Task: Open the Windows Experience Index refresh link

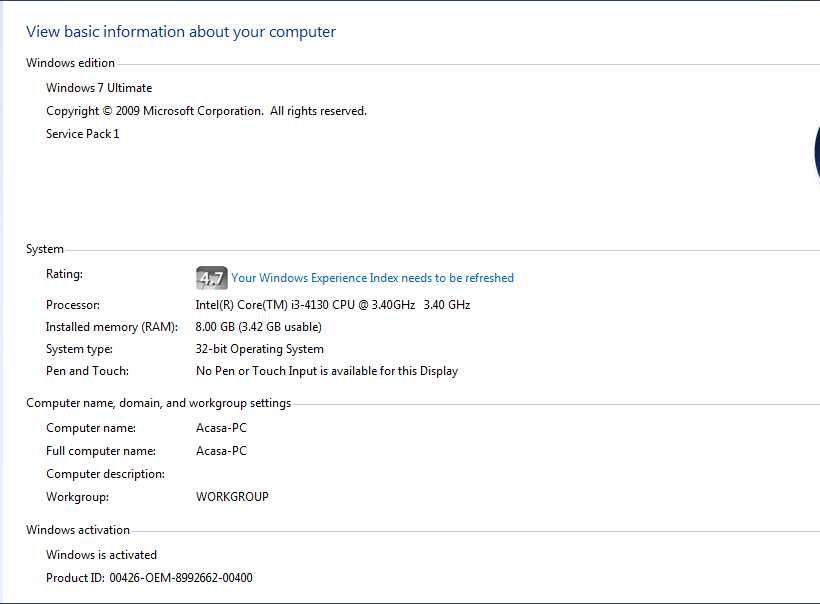Action: click(x=372, y=278)
